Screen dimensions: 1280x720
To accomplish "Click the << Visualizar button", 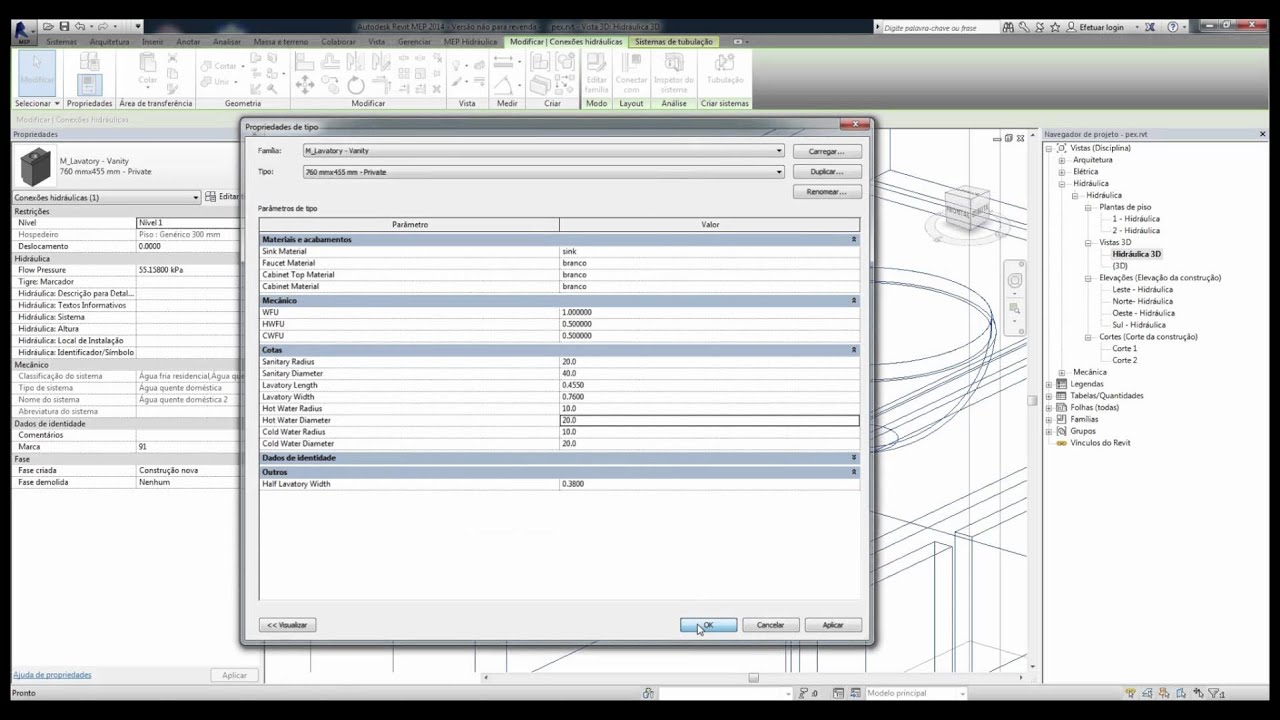I will point(287,625).
